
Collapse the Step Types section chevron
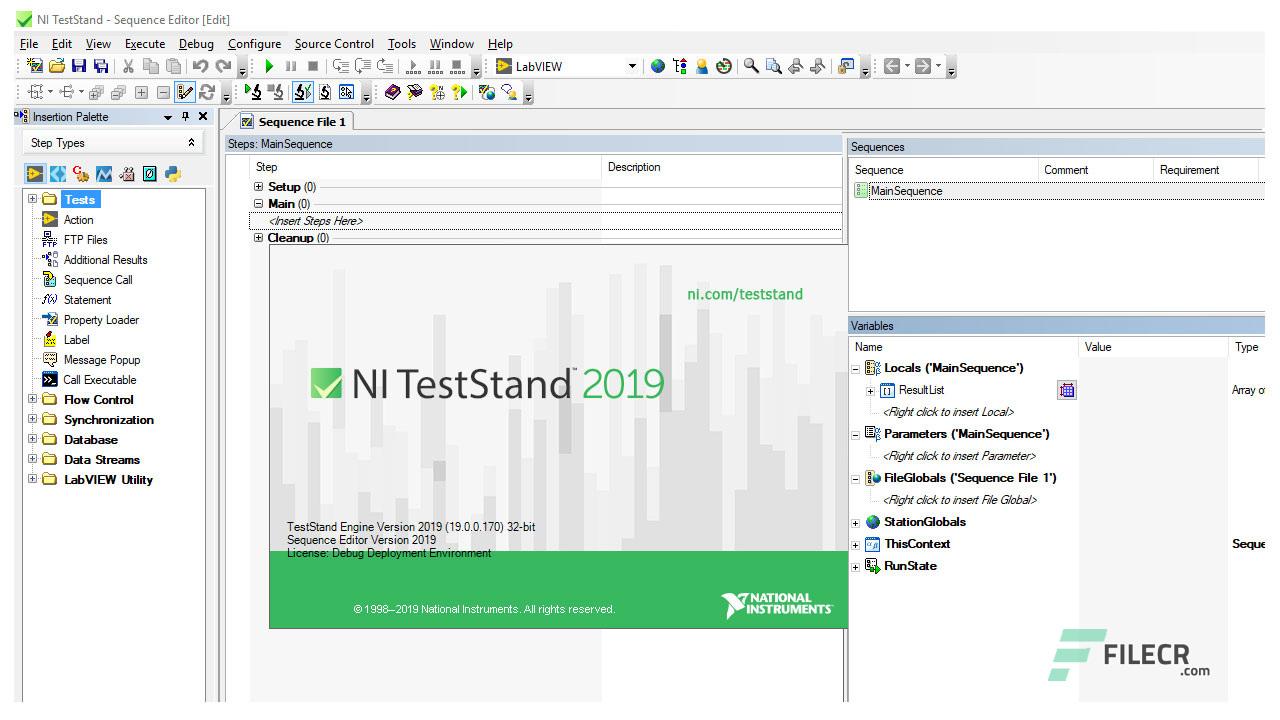click(192, 143)
